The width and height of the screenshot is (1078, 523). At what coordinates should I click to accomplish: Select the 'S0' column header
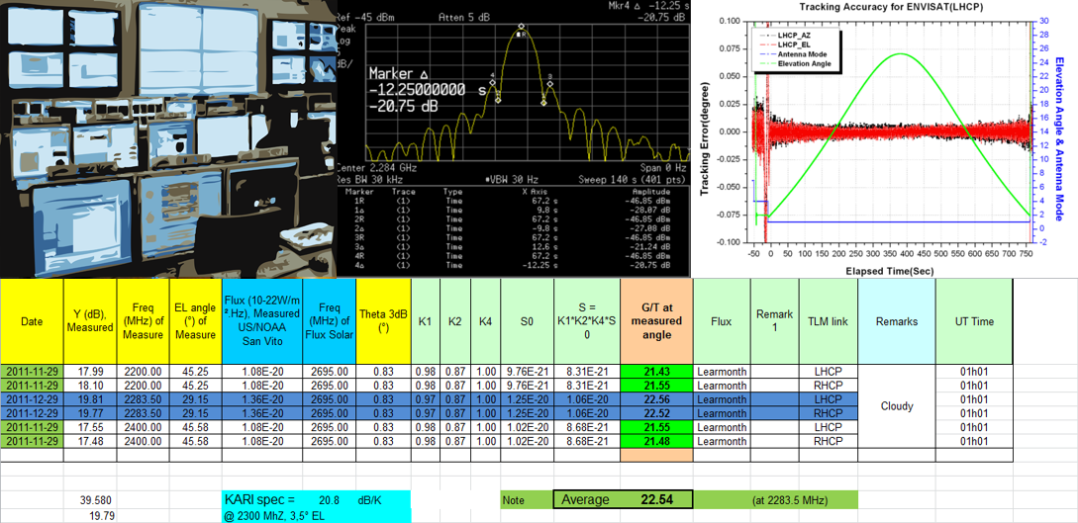click(527, 321)
